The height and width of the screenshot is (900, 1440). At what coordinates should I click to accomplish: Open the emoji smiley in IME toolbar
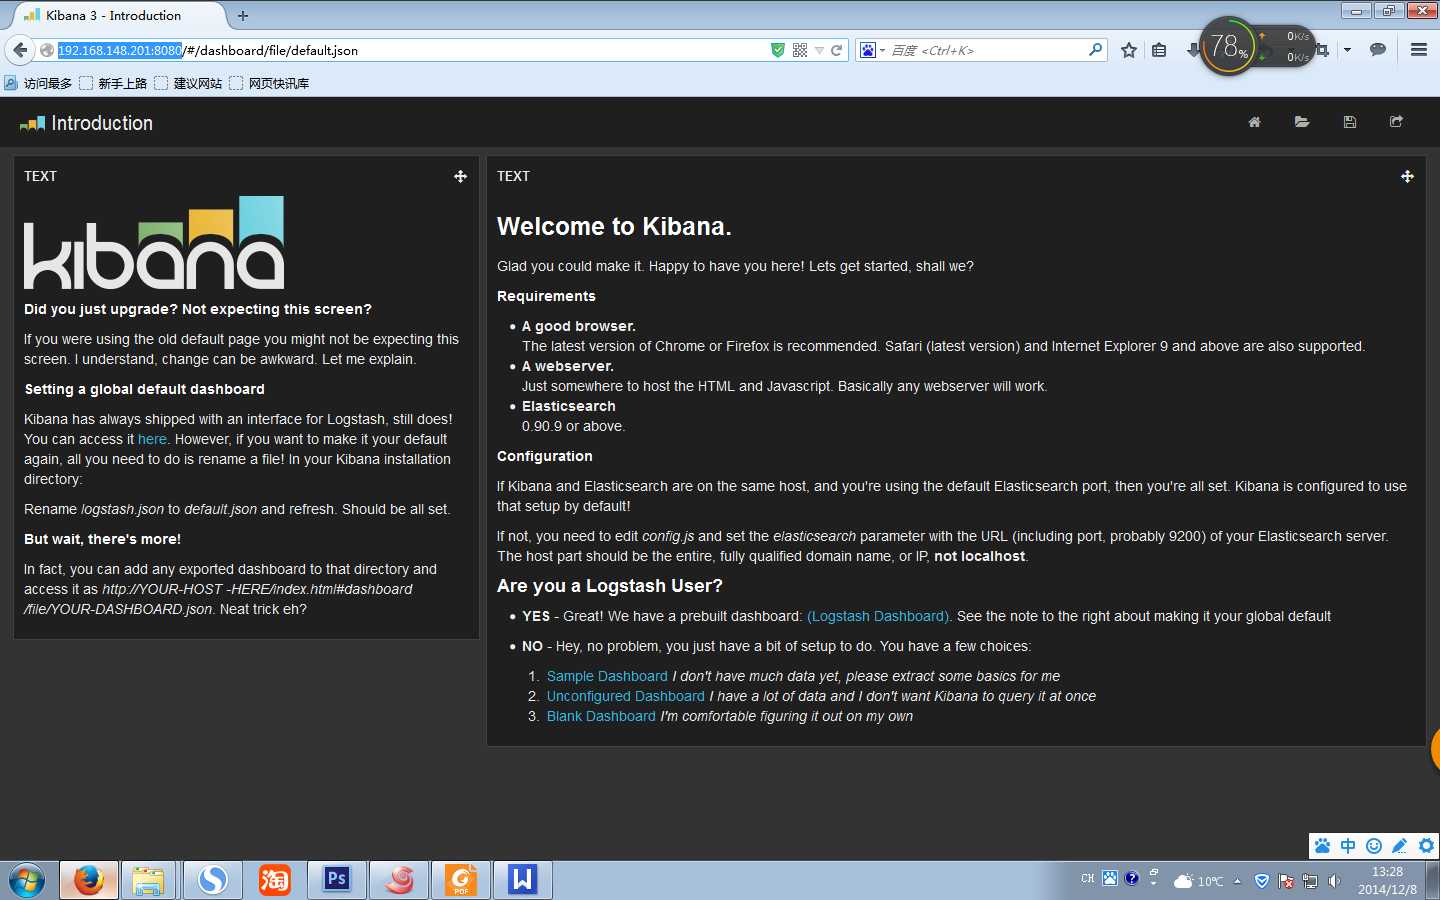[x=1374, y=846]
